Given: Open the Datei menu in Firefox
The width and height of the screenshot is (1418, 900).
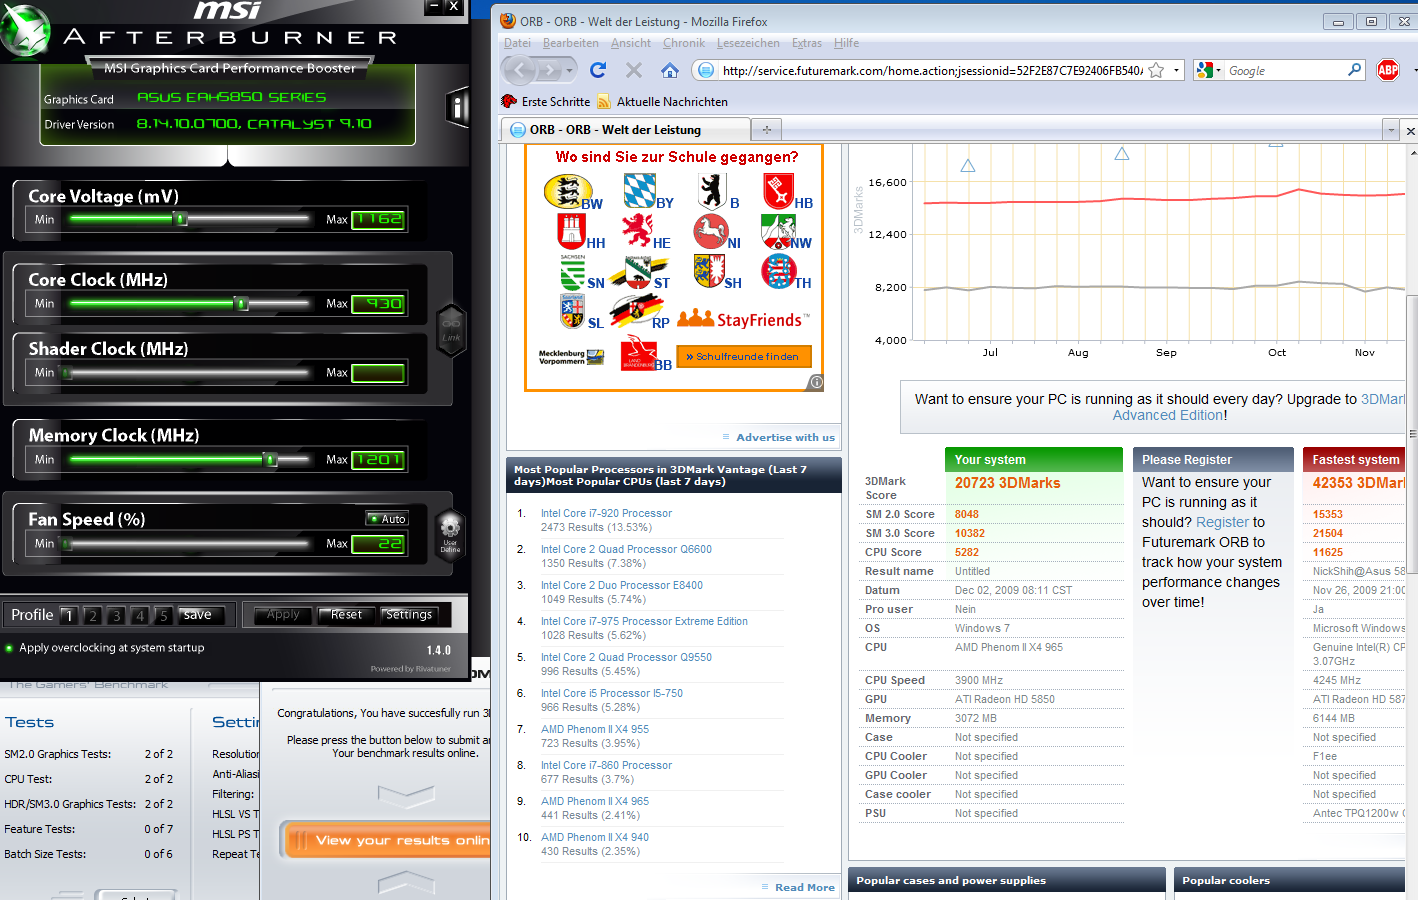Looking at the screenshot, I should [518, 43].
